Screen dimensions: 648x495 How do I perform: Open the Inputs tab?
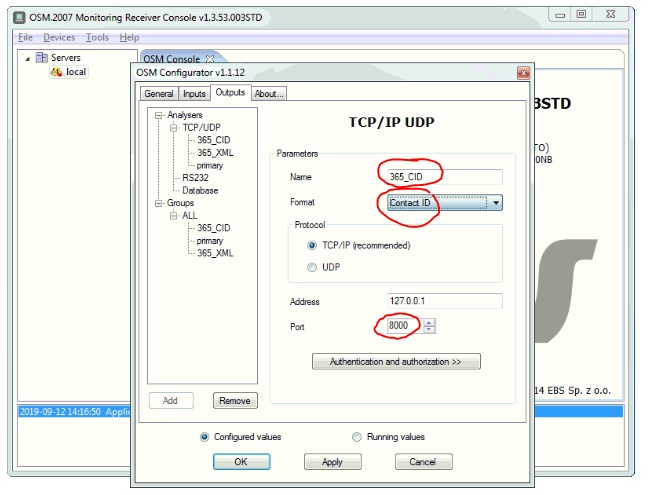[194, 94]
